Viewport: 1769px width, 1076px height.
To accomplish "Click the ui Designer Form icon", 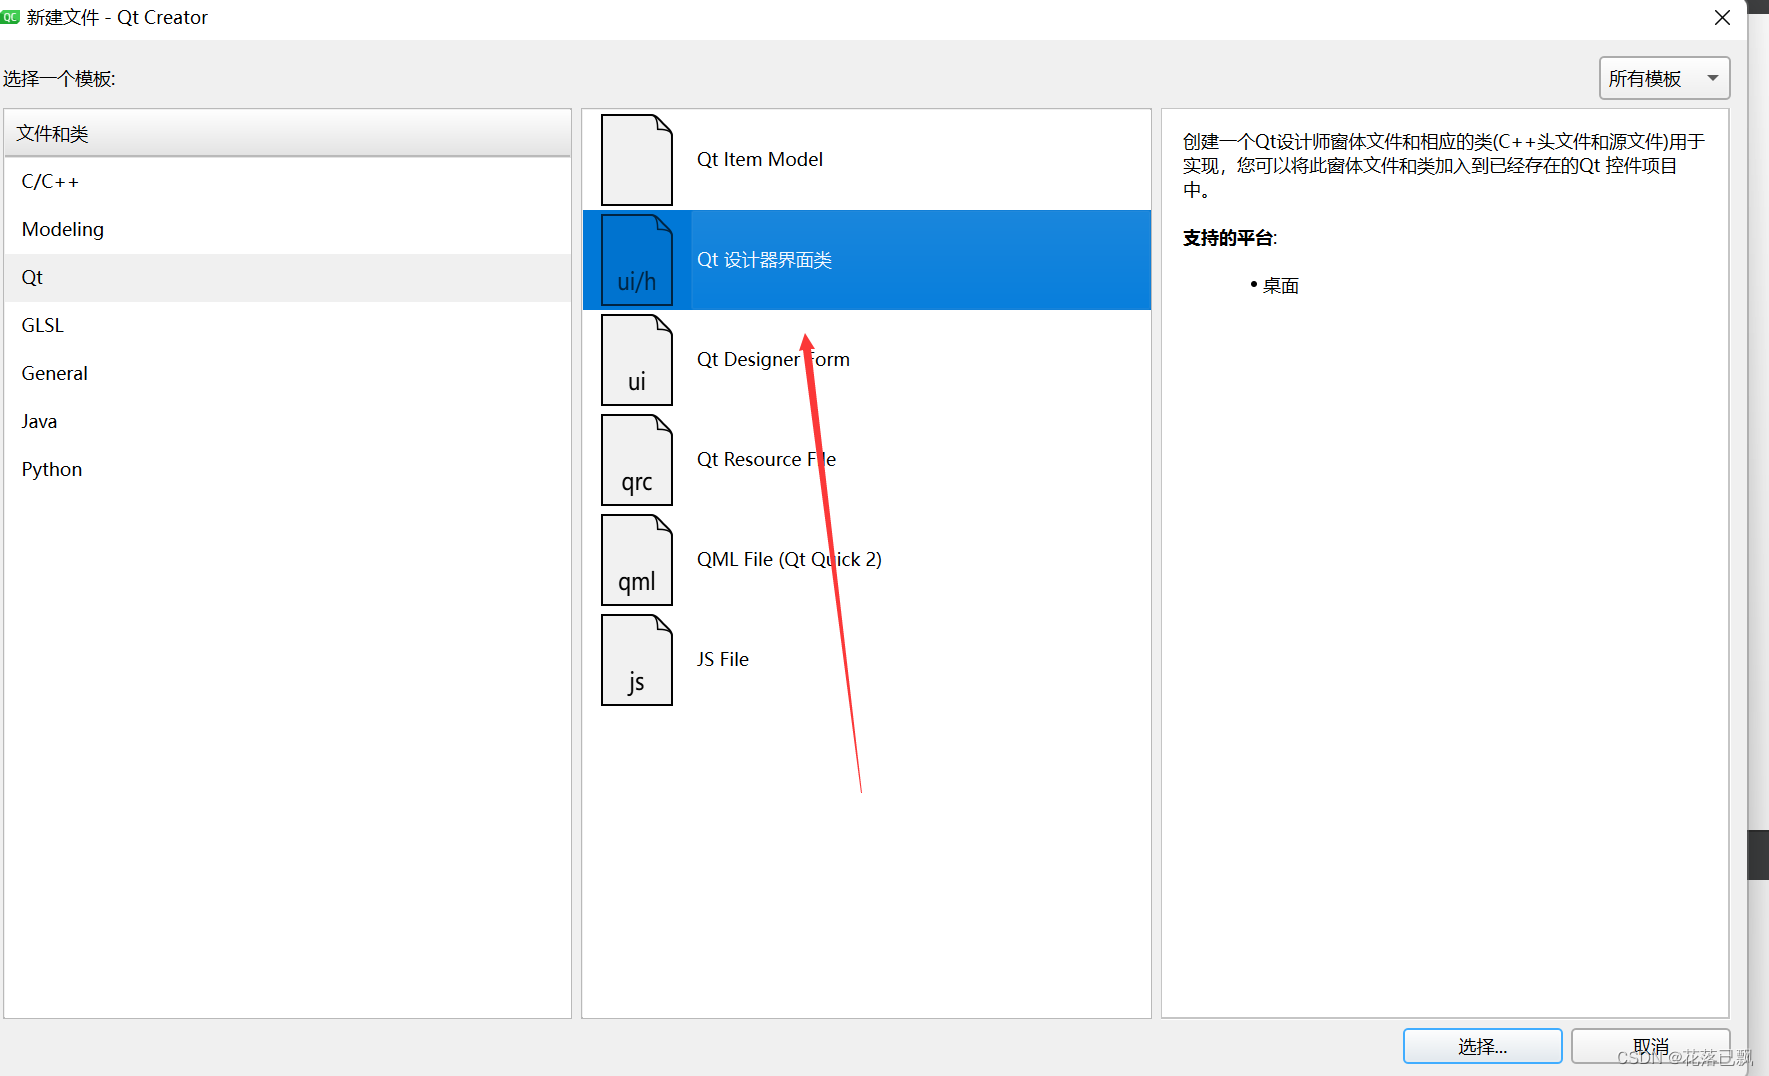I will [637, 360].
